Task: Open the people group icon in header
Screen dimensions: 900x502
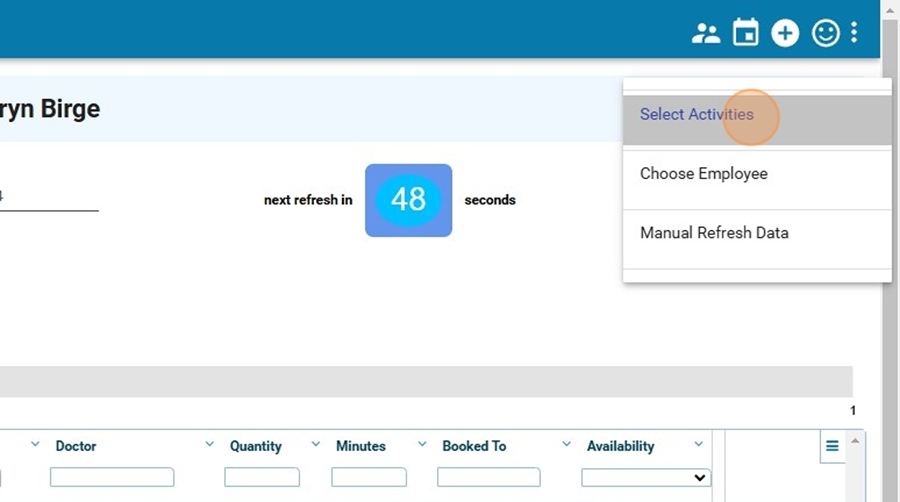Action: pos(705,33)
